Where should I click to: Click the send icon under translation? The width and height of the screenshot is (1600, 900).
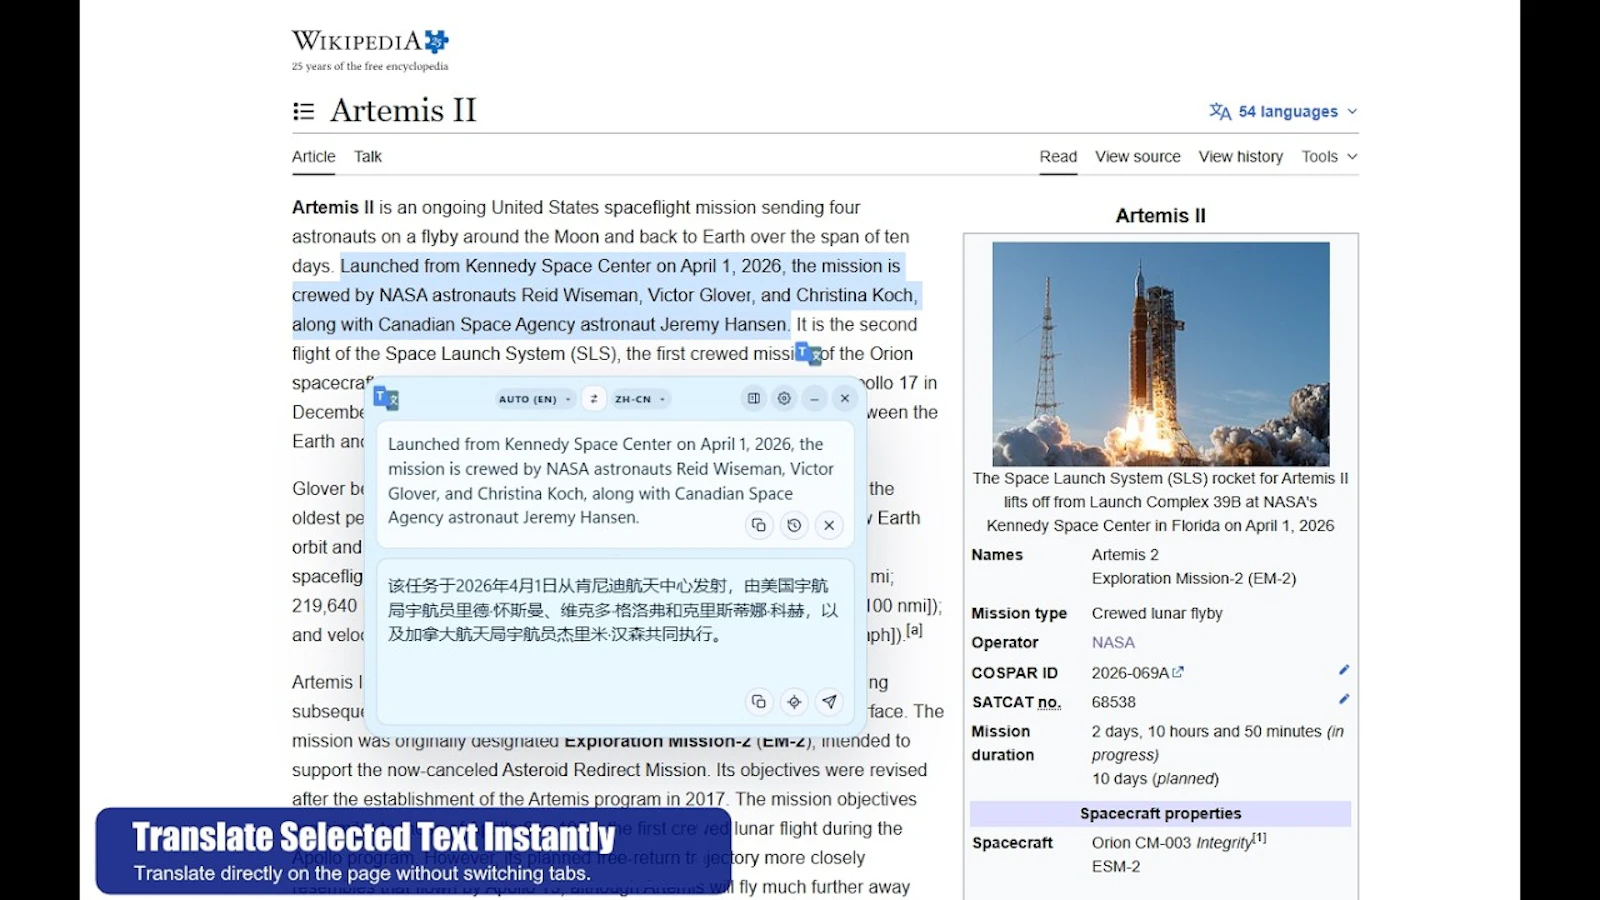click(829, 702)
